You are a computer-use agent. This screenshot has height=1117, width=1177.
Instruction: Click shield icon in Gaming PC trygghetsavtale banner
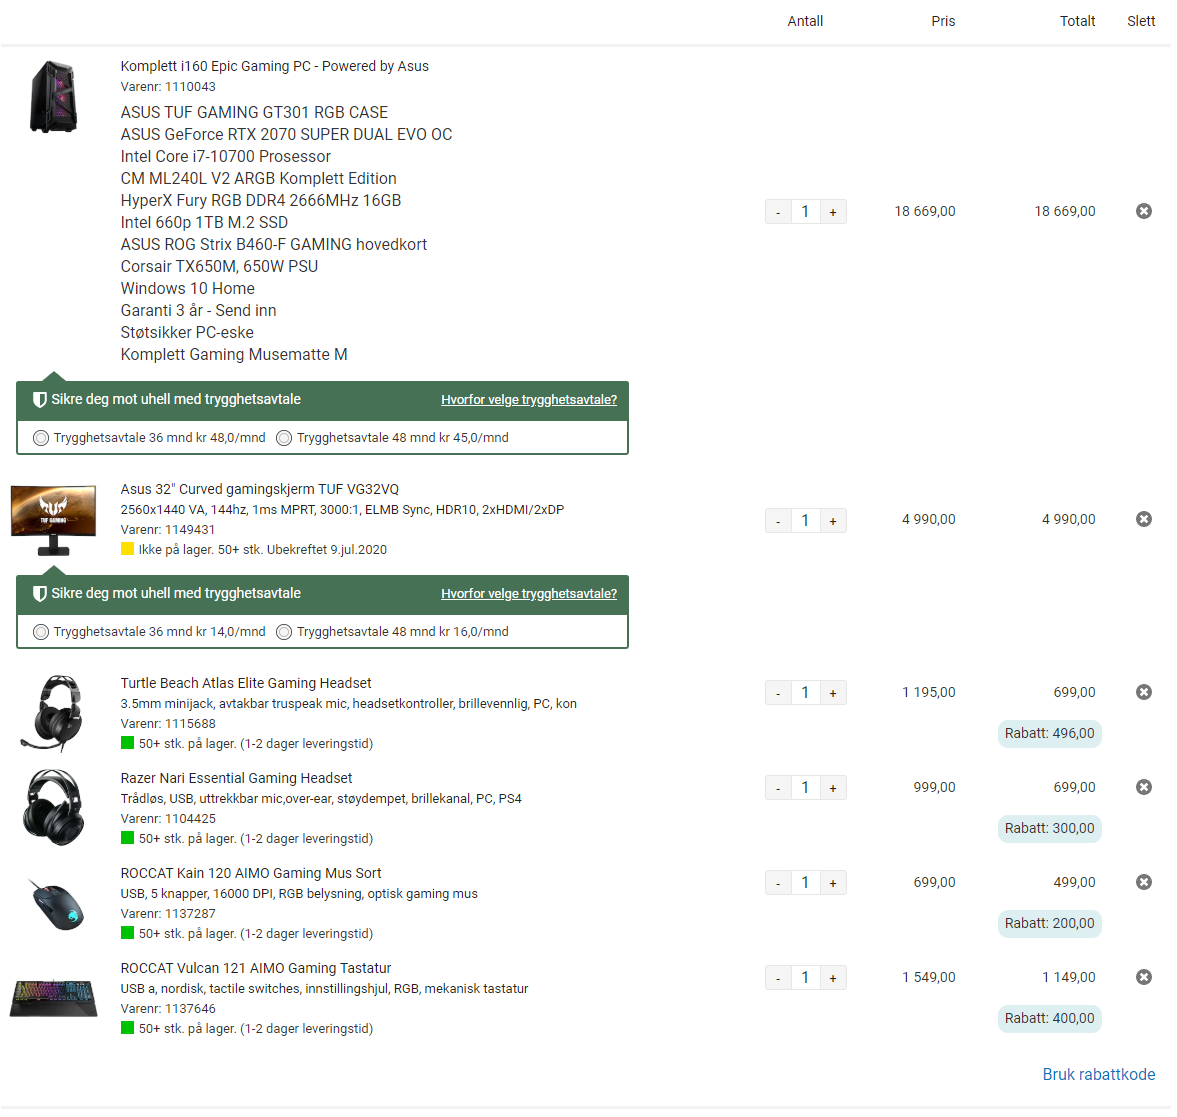[40, 399]
